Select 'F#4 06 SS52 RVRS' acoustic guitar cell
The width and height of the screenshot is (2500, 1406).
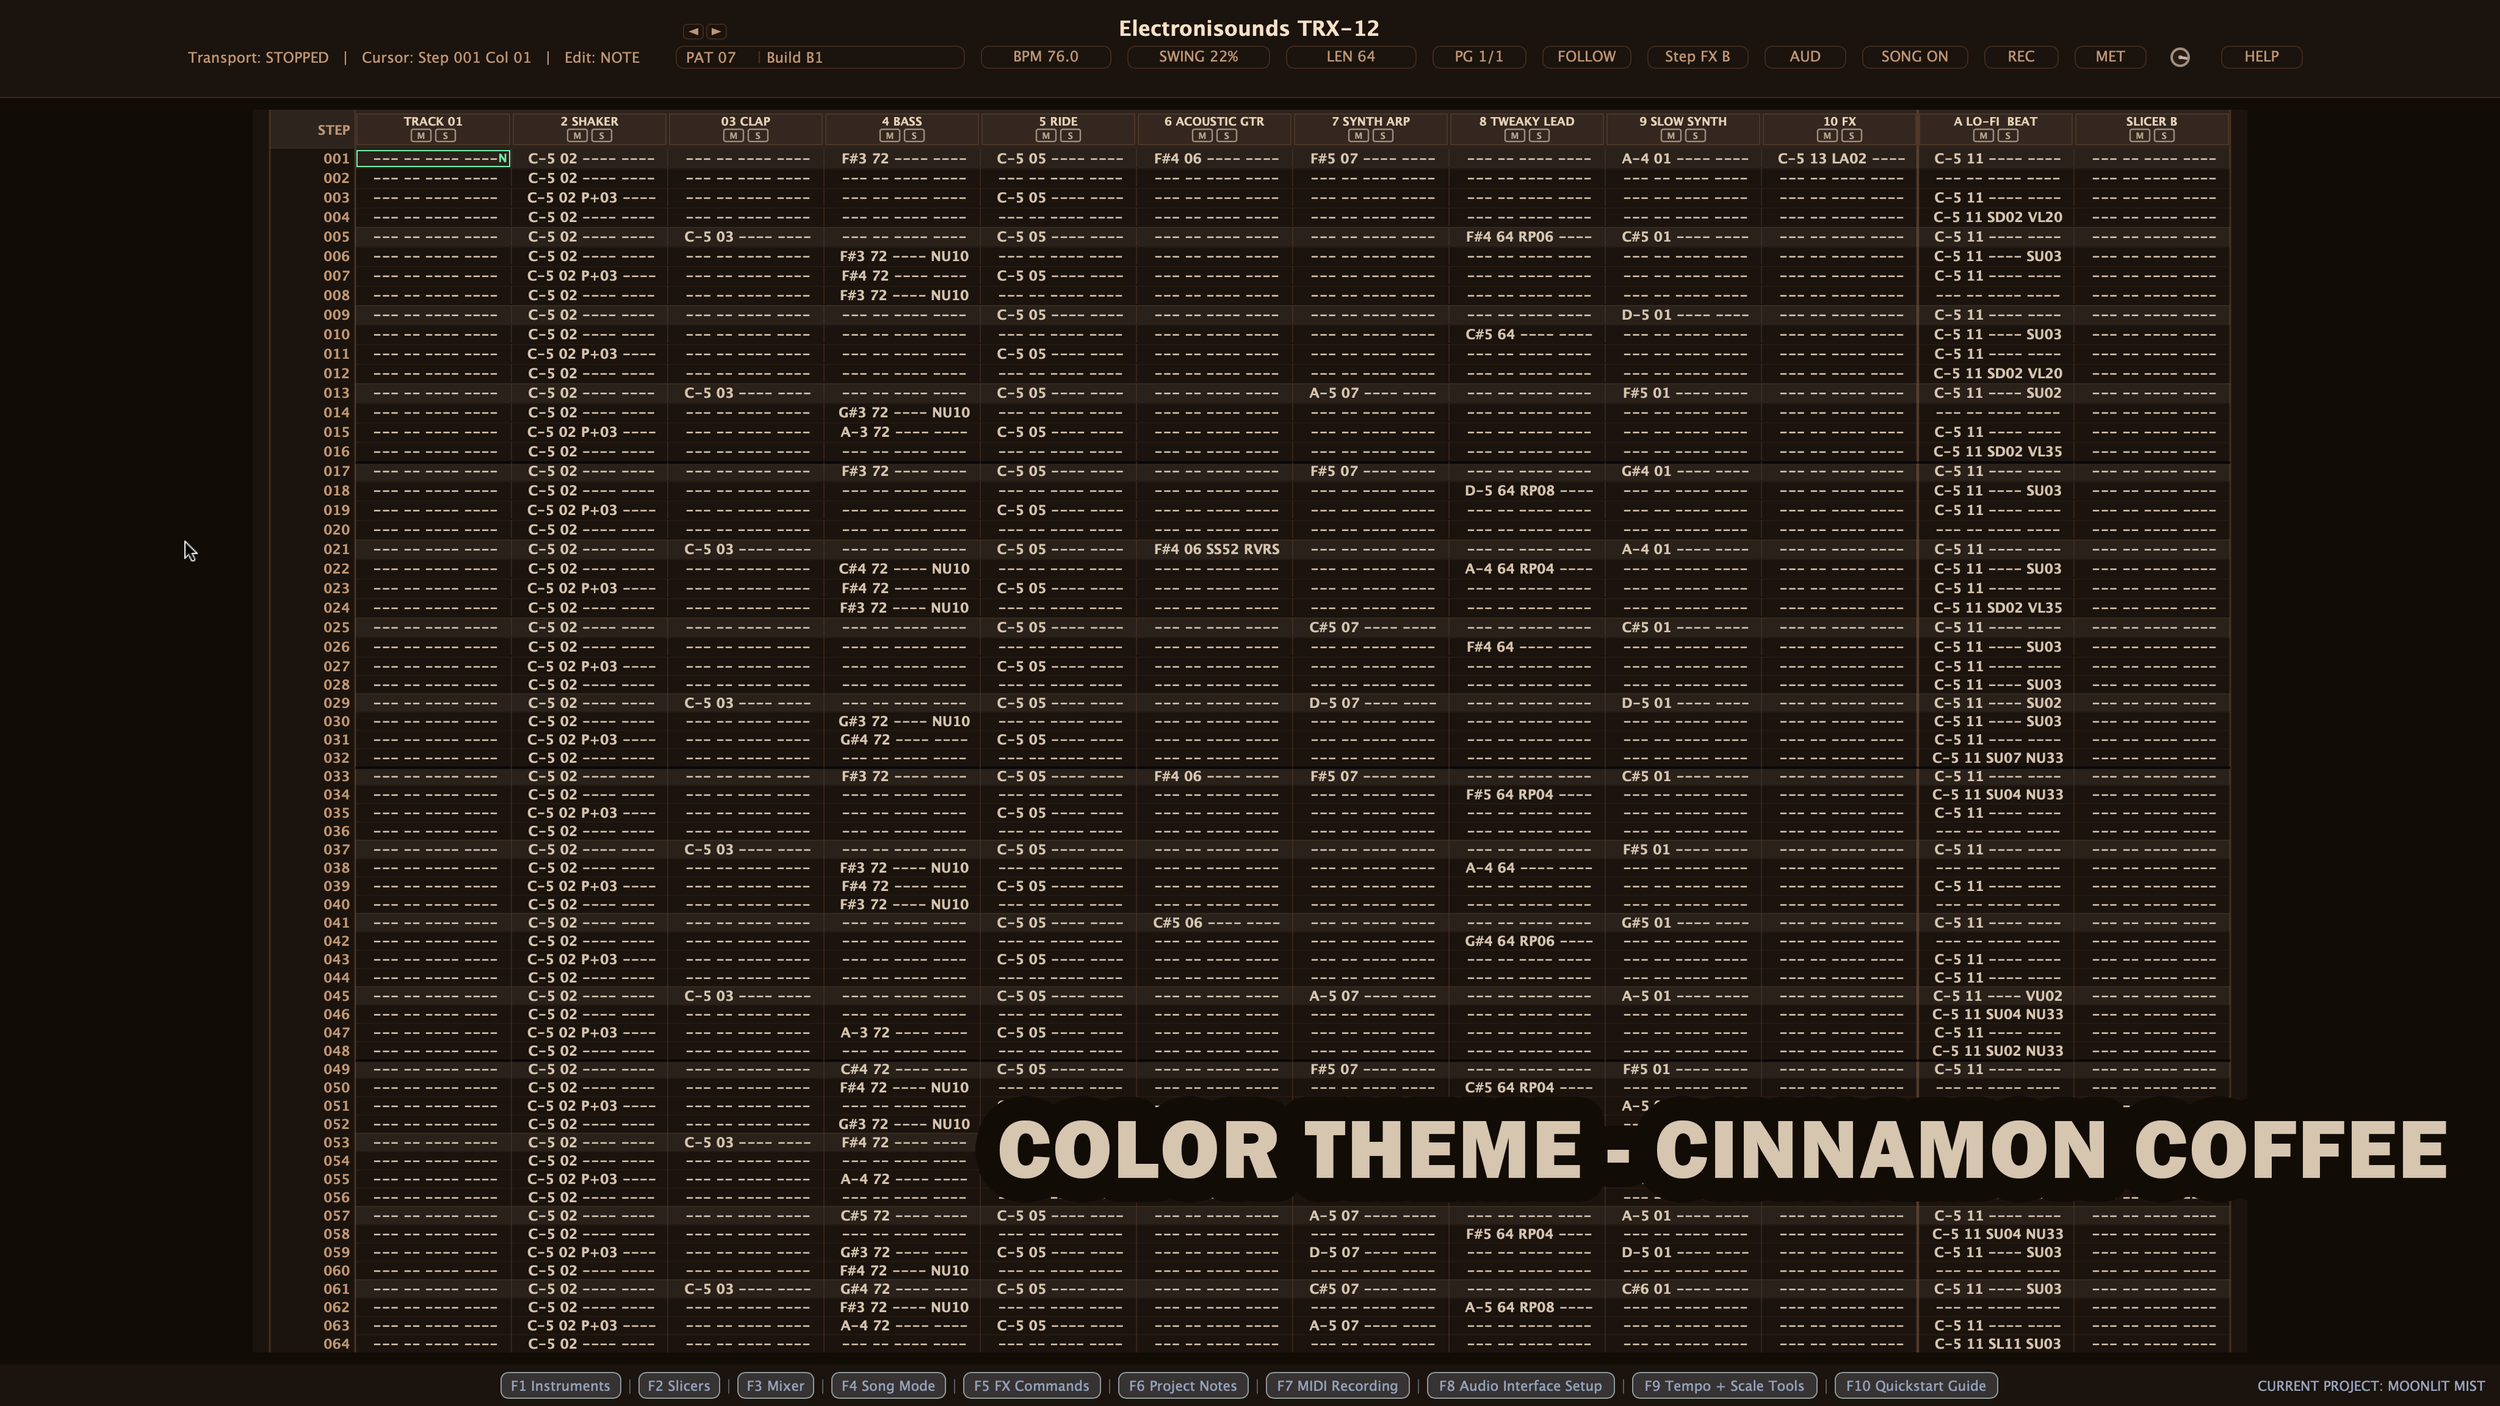1215,549
